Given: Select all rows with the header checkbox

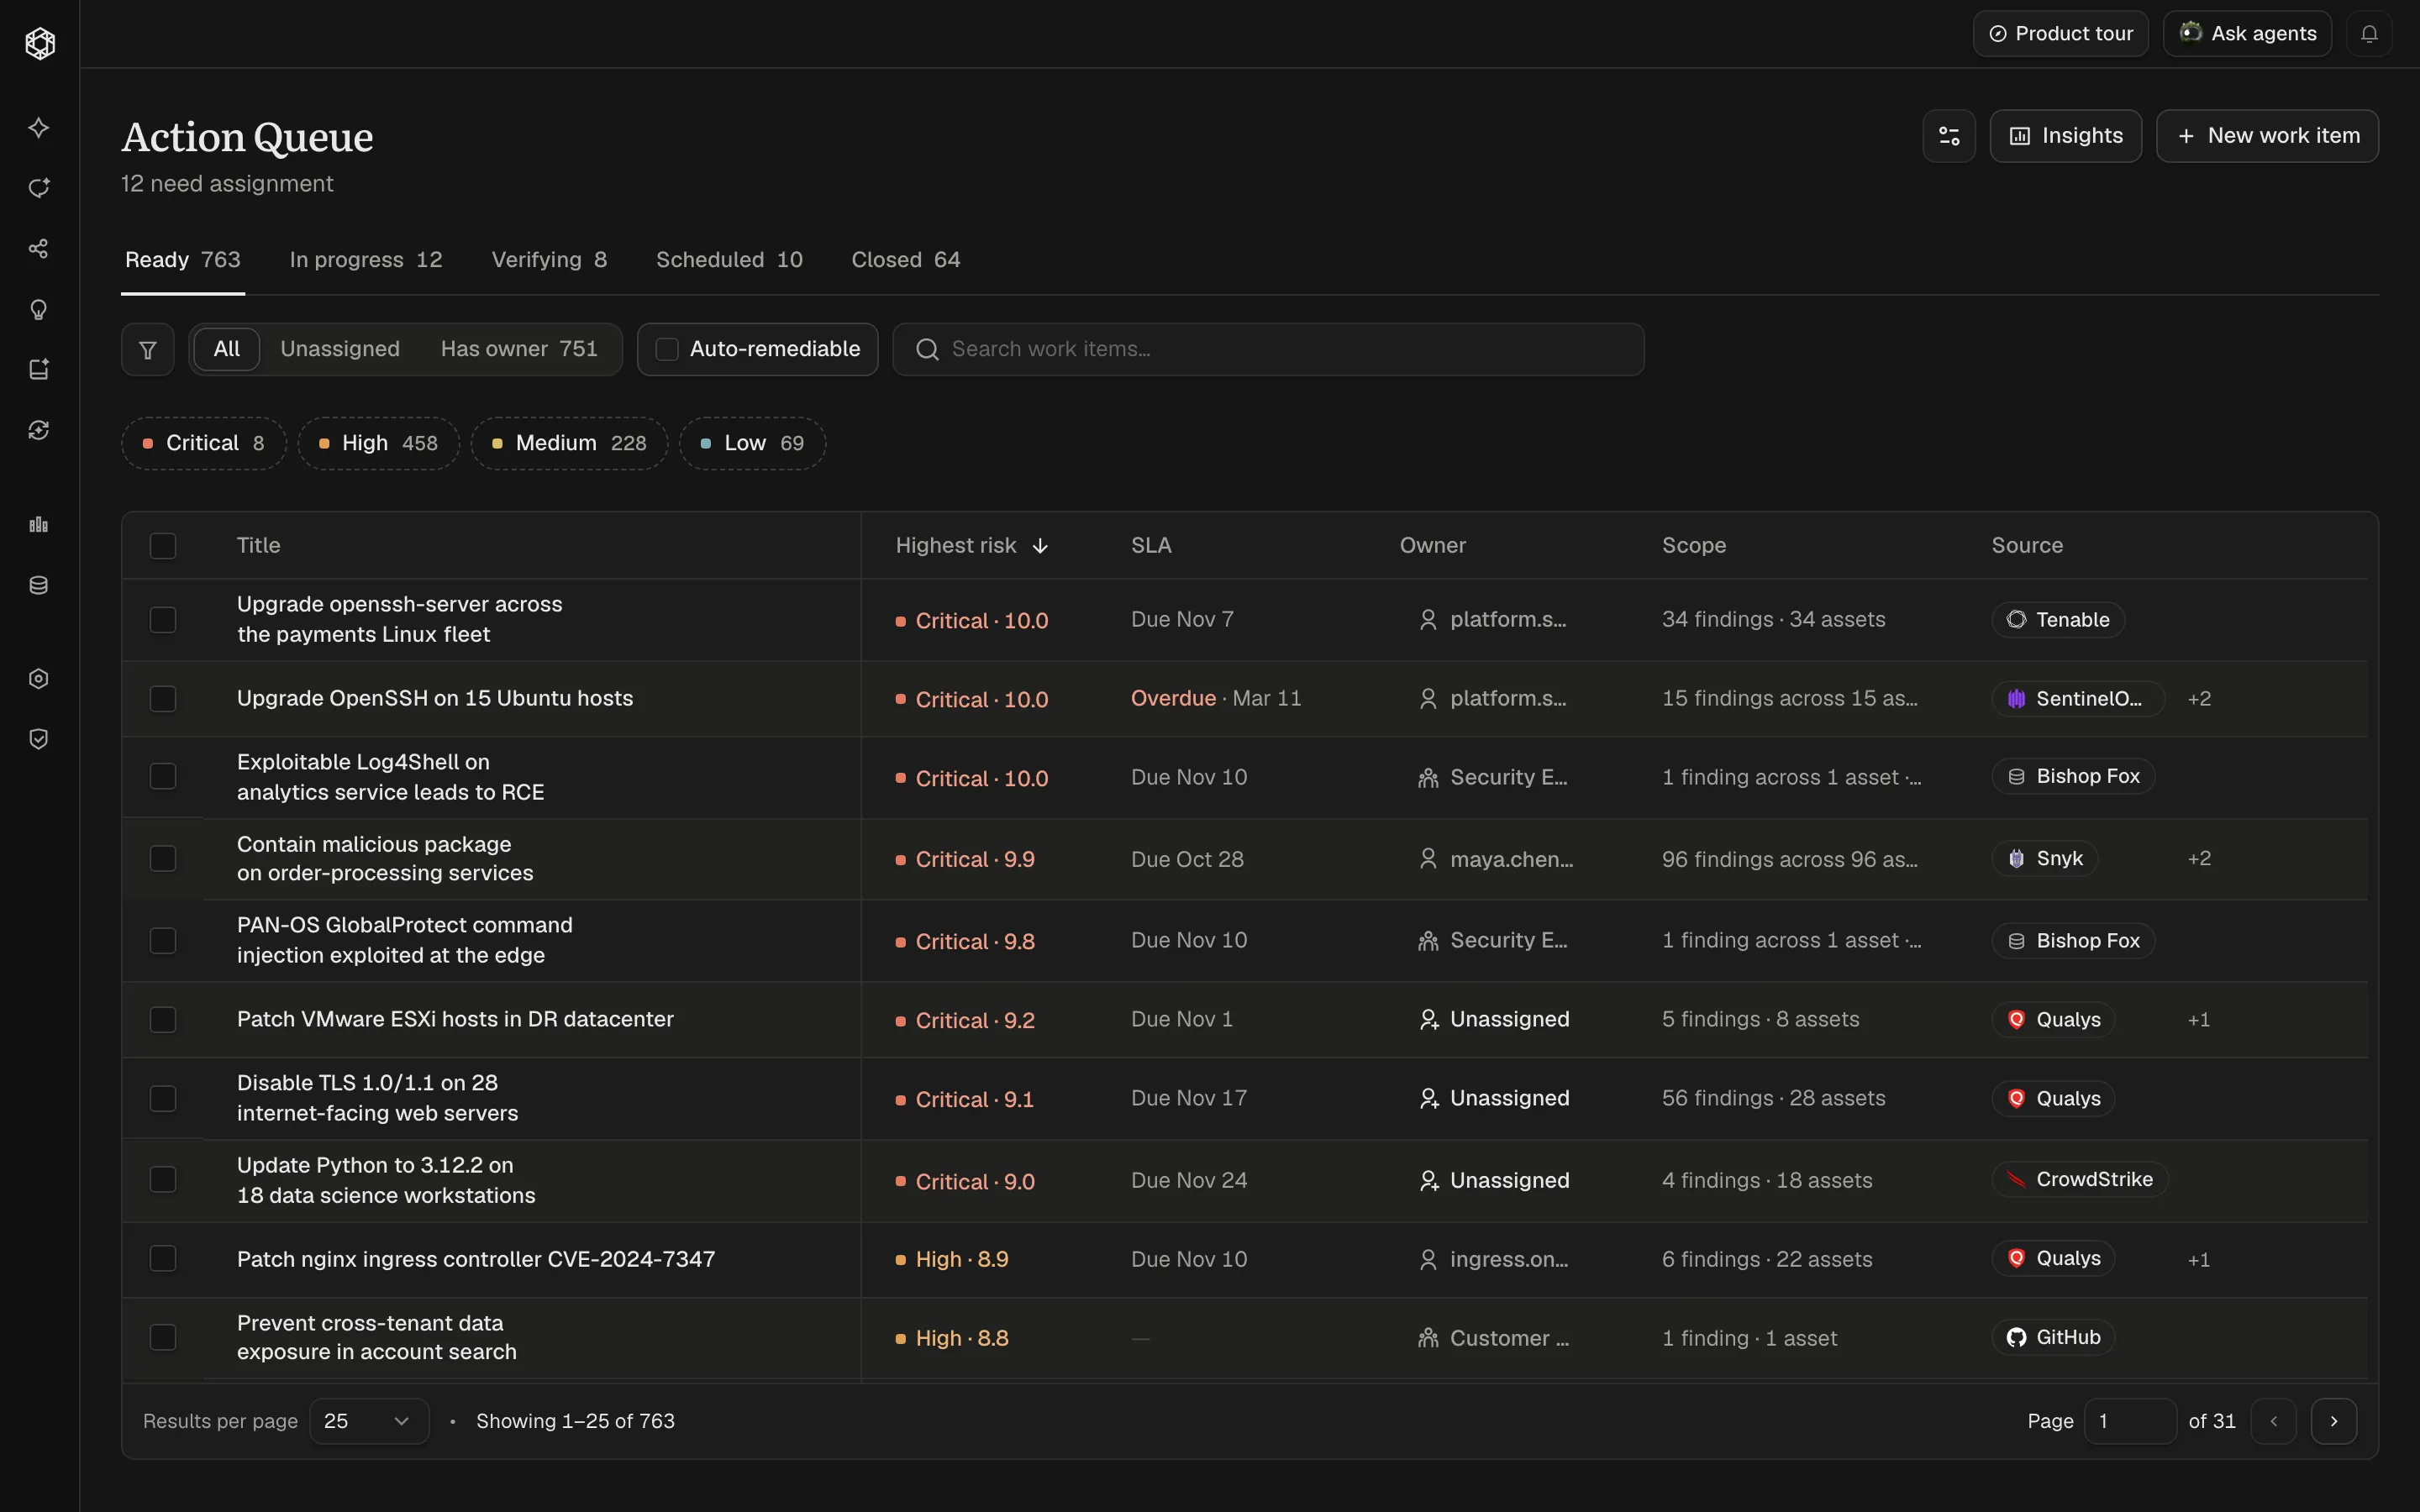Looking at the screenshot, I should 163,546.
